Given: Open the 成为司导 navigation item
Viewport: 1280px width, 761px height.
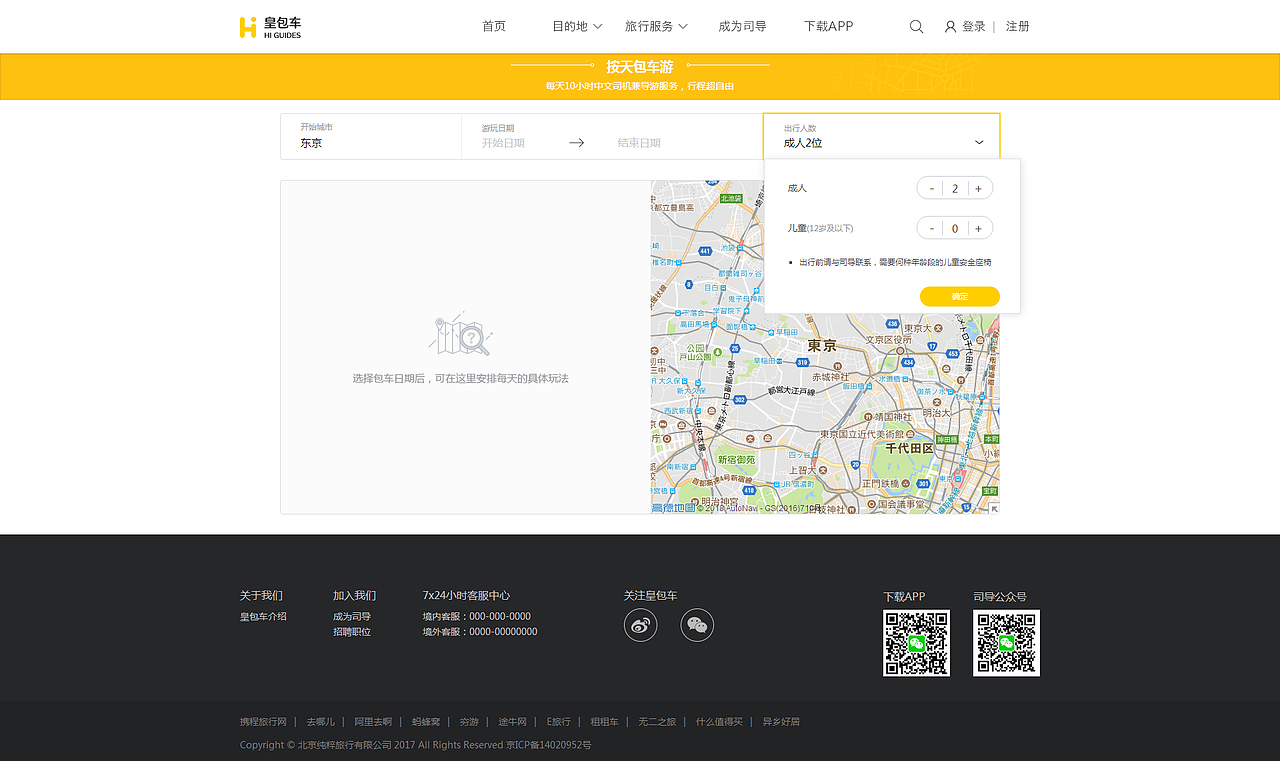Looking at the screenshot, I should click(742, 26).
